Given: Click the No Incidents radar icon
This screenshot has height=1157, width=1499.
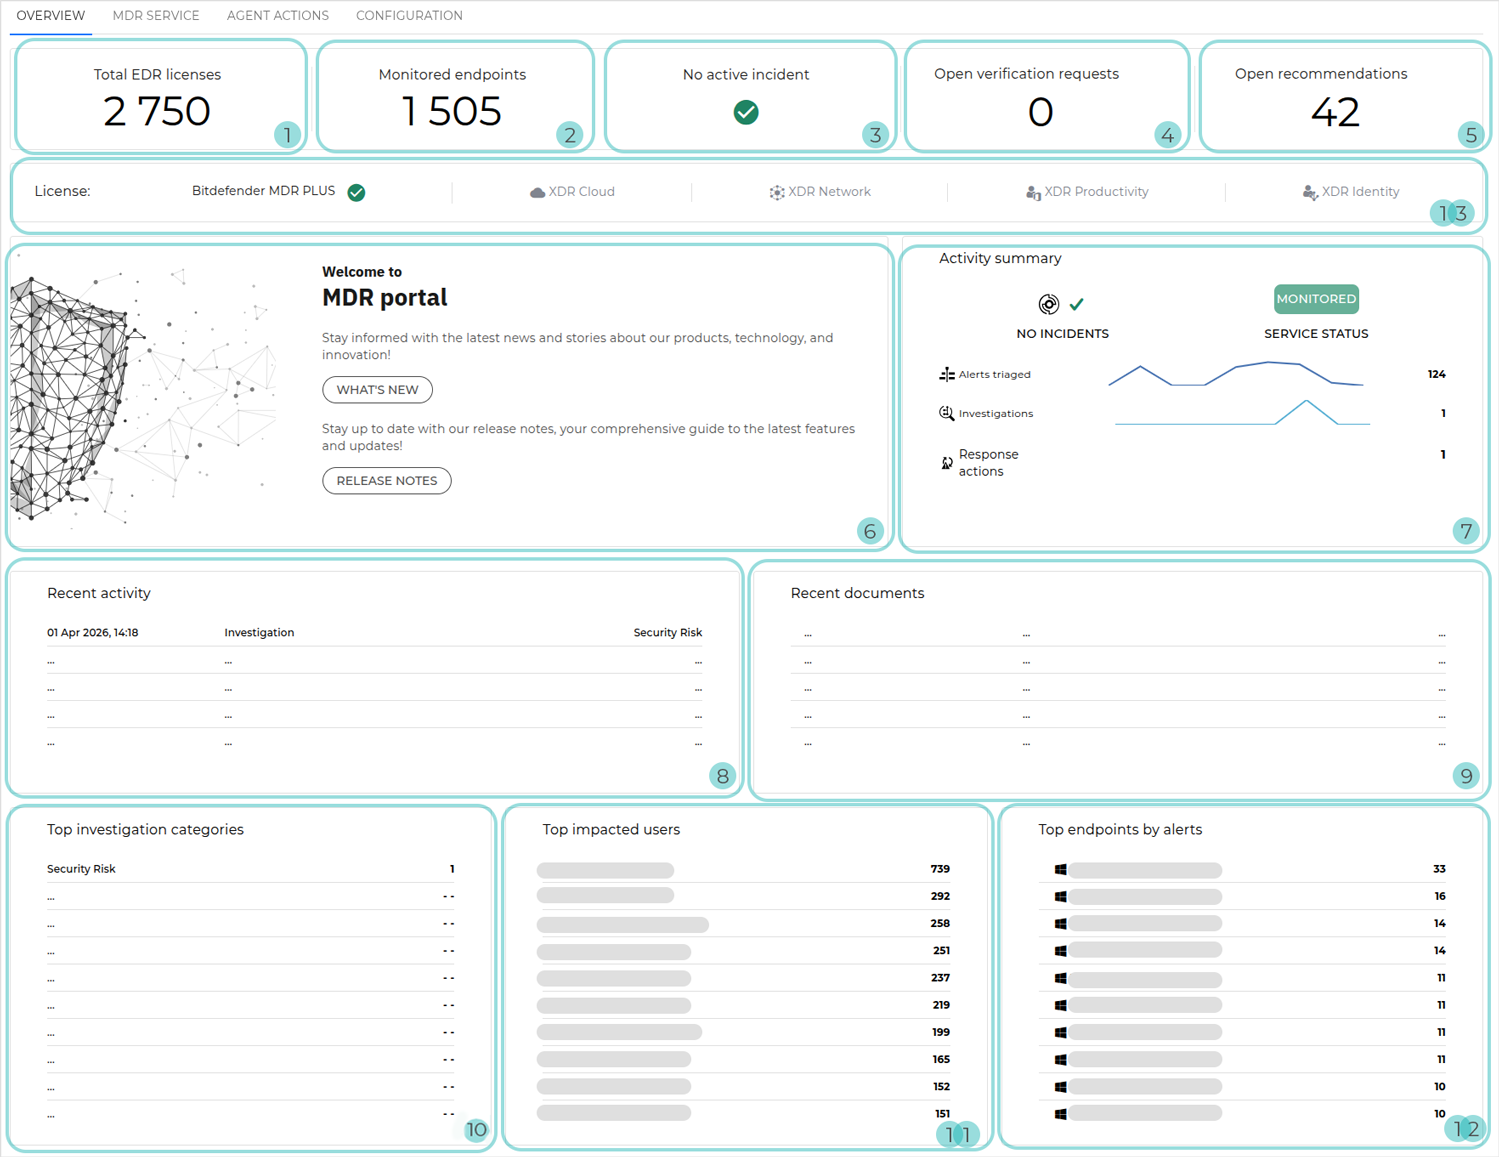Looking at the screenshot, I should [x=1048, y=304].
